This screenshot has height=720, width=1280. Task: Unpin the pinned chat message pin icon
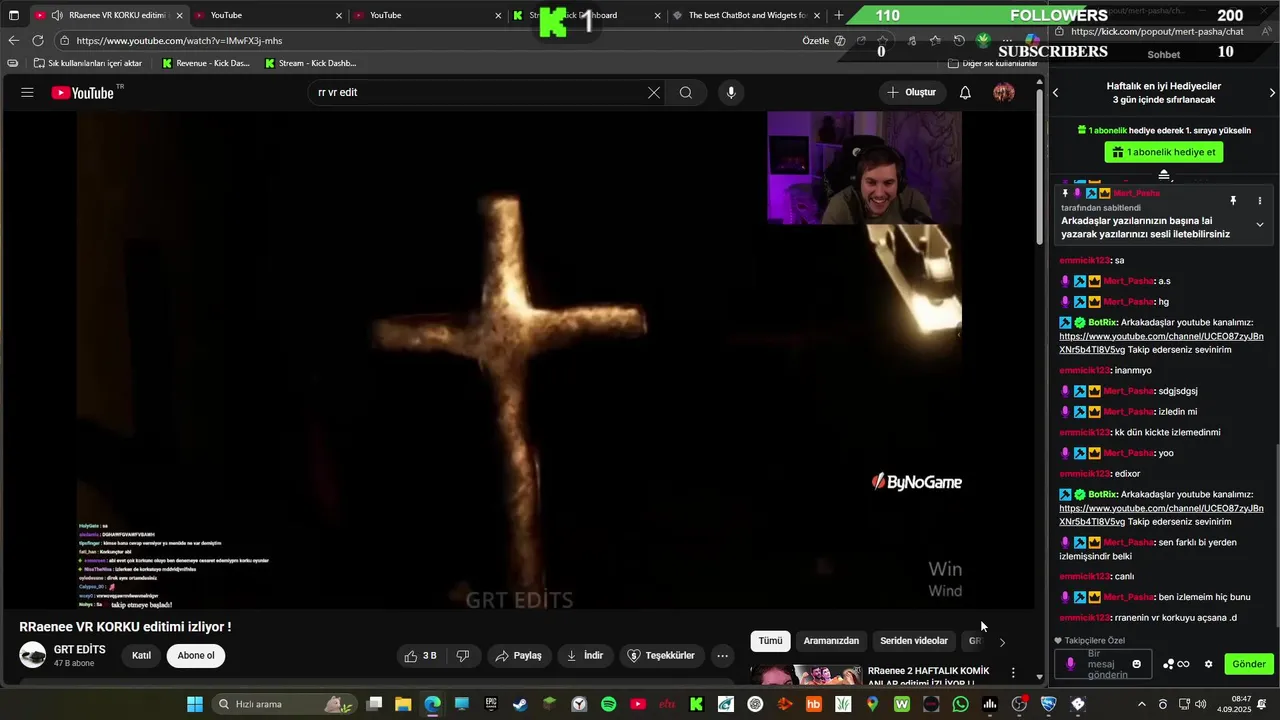(x=1233, y=201)
